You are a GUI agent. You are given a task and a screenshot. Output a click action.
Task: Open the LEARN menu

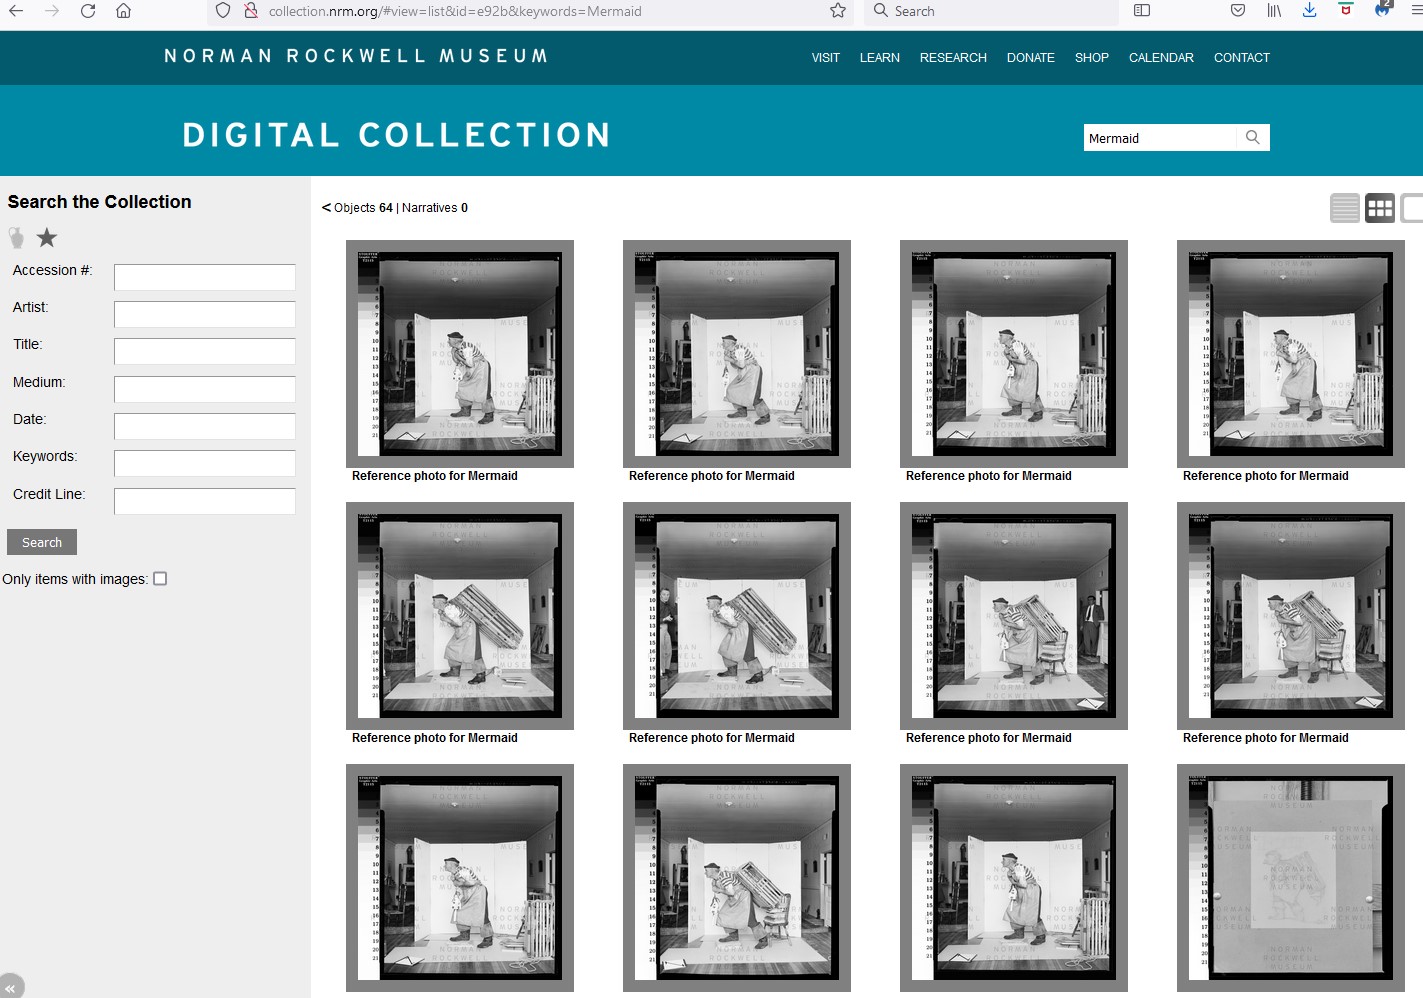click(880, 58)
